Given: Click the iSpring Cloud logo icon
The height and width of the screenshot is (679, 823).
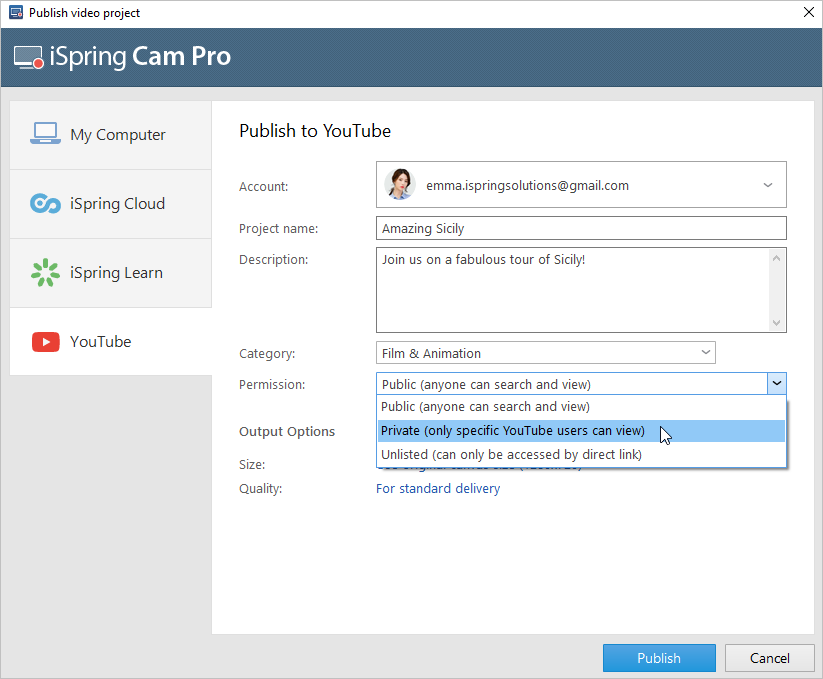Looking at the screenshot, I should pyautogui.click(x=45, y=204).
